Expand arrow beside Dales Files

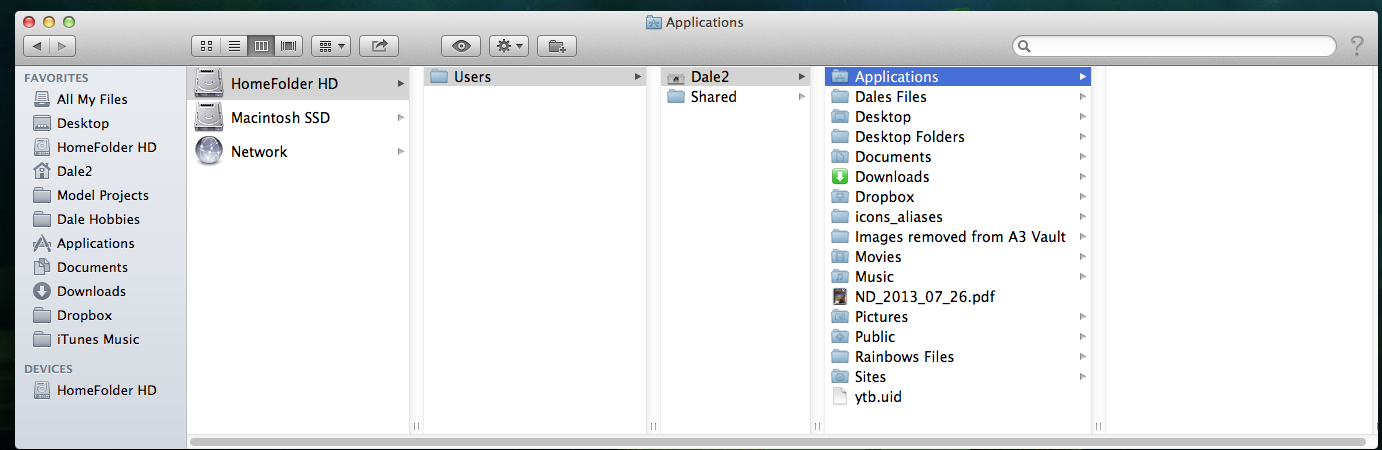pyautogui.click(x=1083, y=97)
